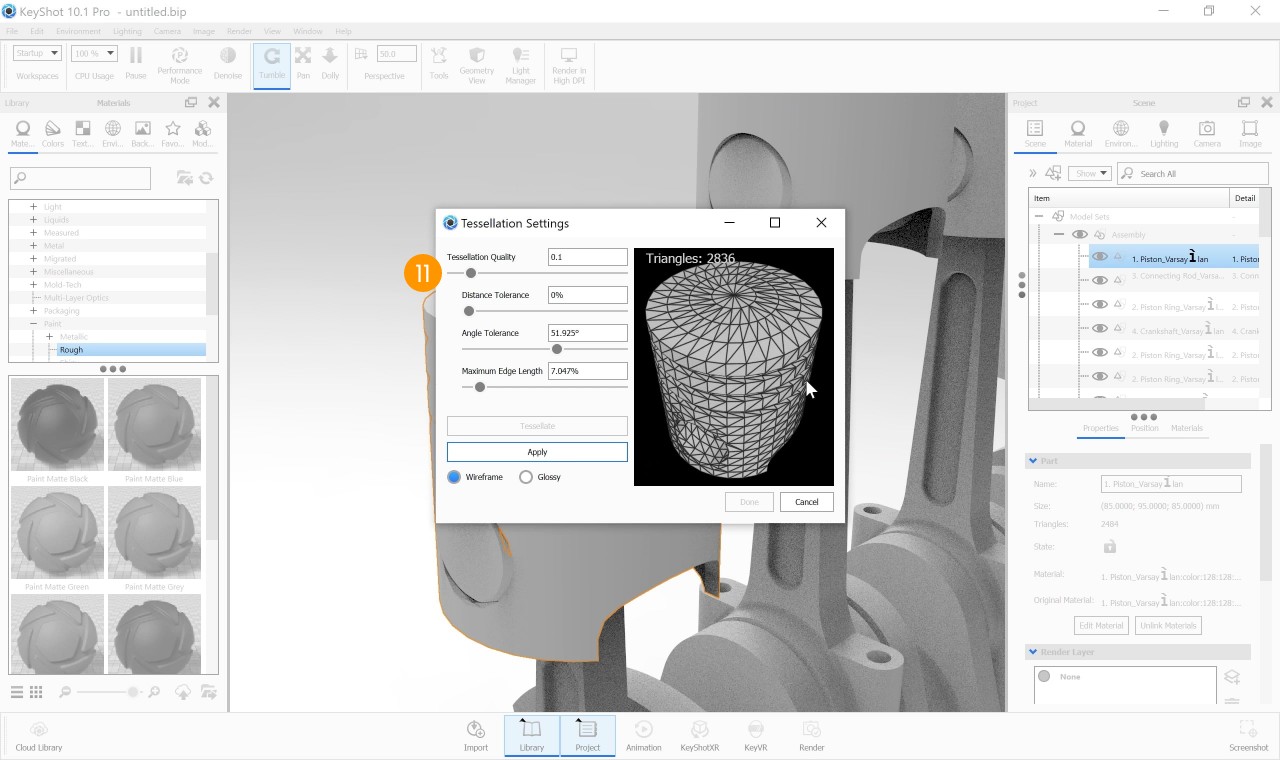Click the Edit Material button
This screenshot has width=1280, height=760.
(1101, 625)
